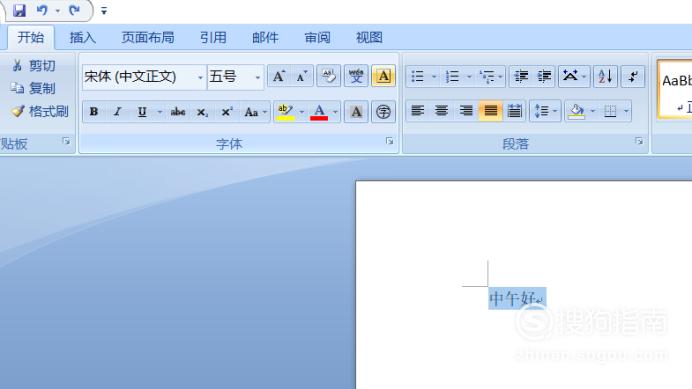Save the document with the floppy icon
The height and width of the screenshot is (389, 692).
[19, 10]
